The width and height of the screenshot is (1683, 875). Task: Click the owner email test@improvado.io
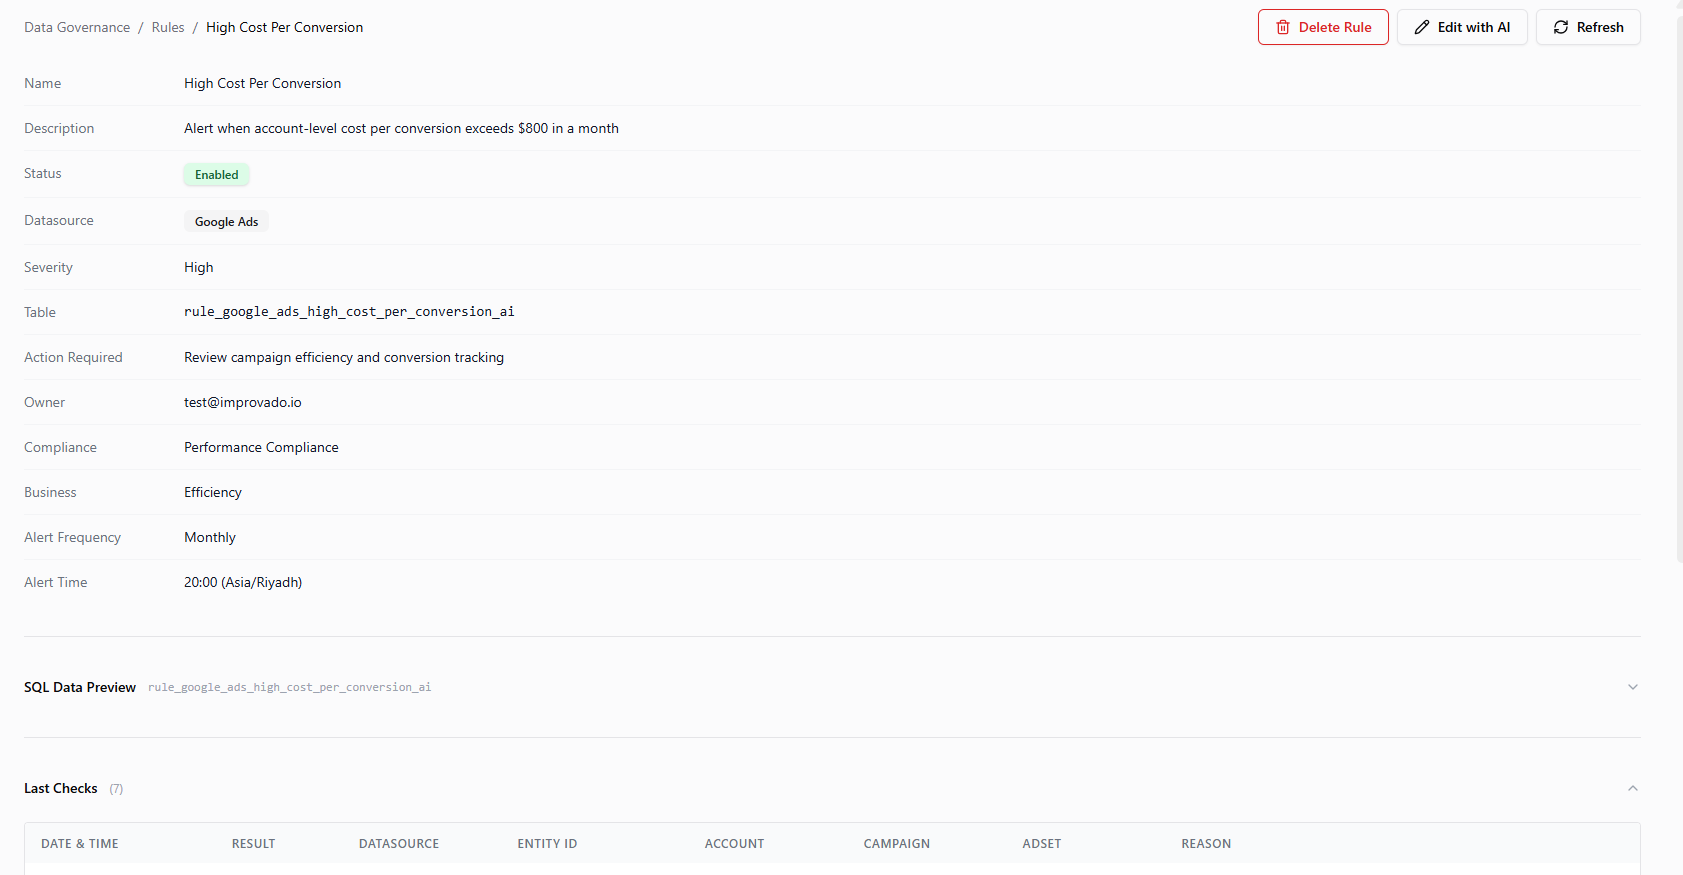[x=243, y=403]
